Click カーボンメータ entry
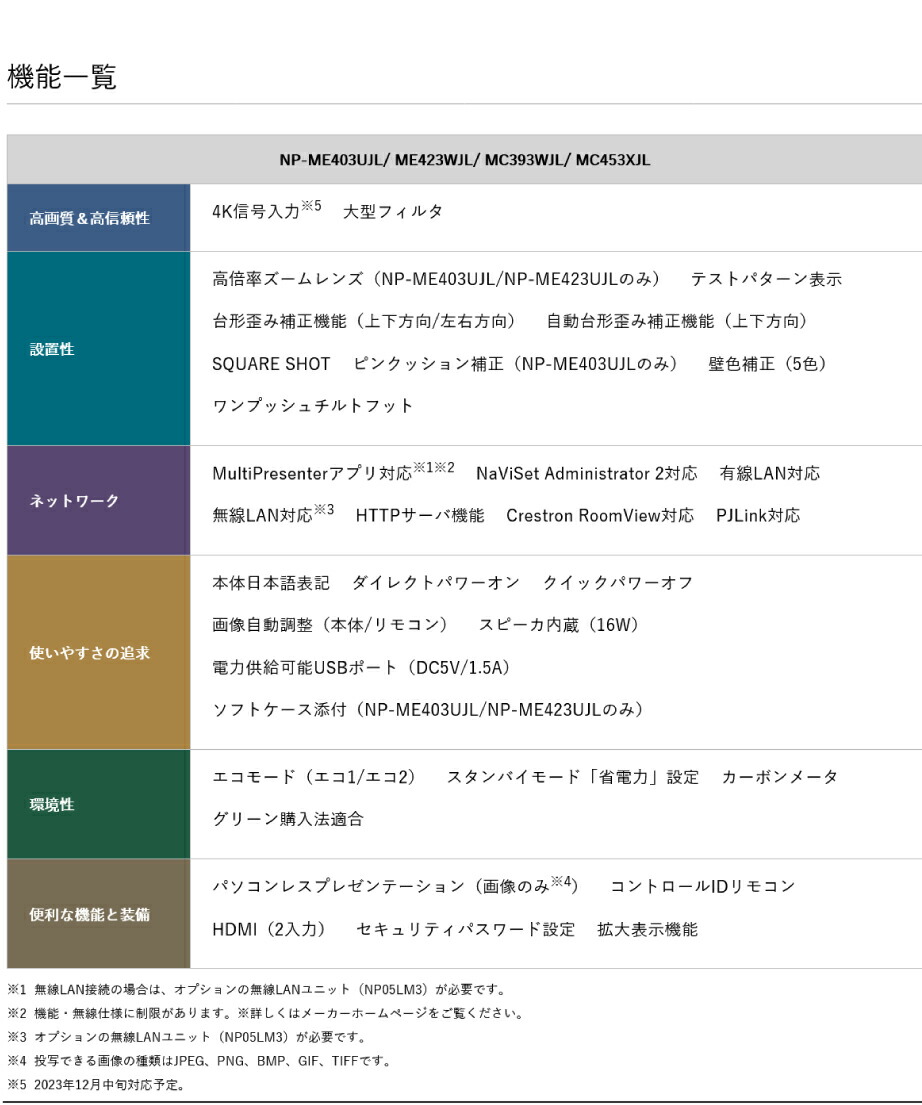Viewport: 922px width, 1105px height. click(x=780, y=777)
